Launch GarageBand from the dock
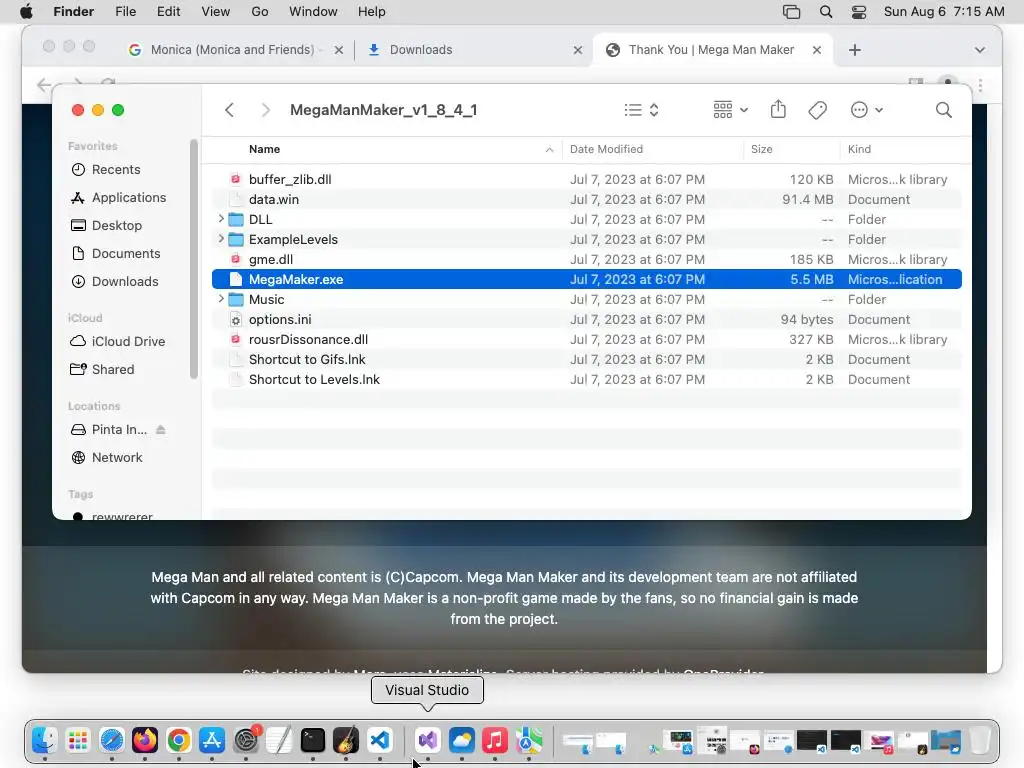This screenshot has height=768, width=1024. pos(346,740)
